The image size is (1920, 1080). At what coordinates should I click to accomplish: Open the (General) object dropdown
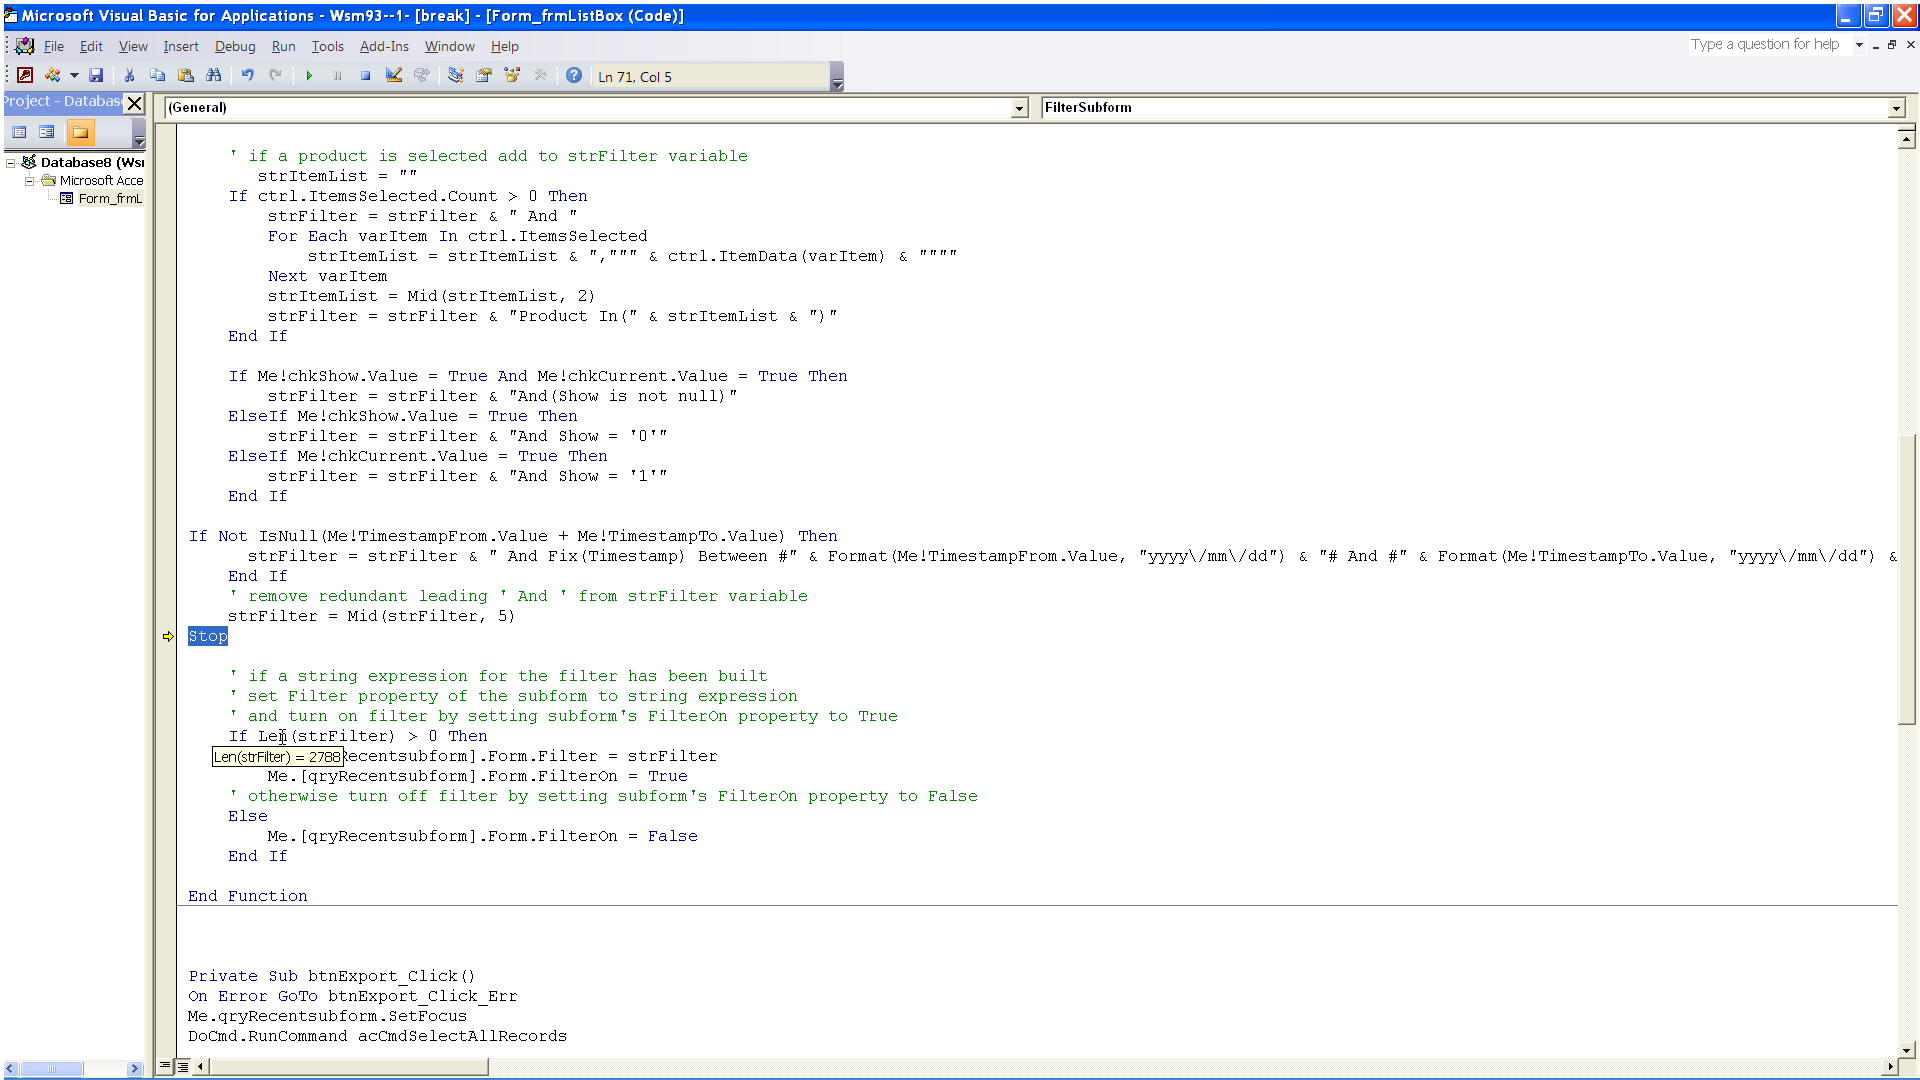1019,107
